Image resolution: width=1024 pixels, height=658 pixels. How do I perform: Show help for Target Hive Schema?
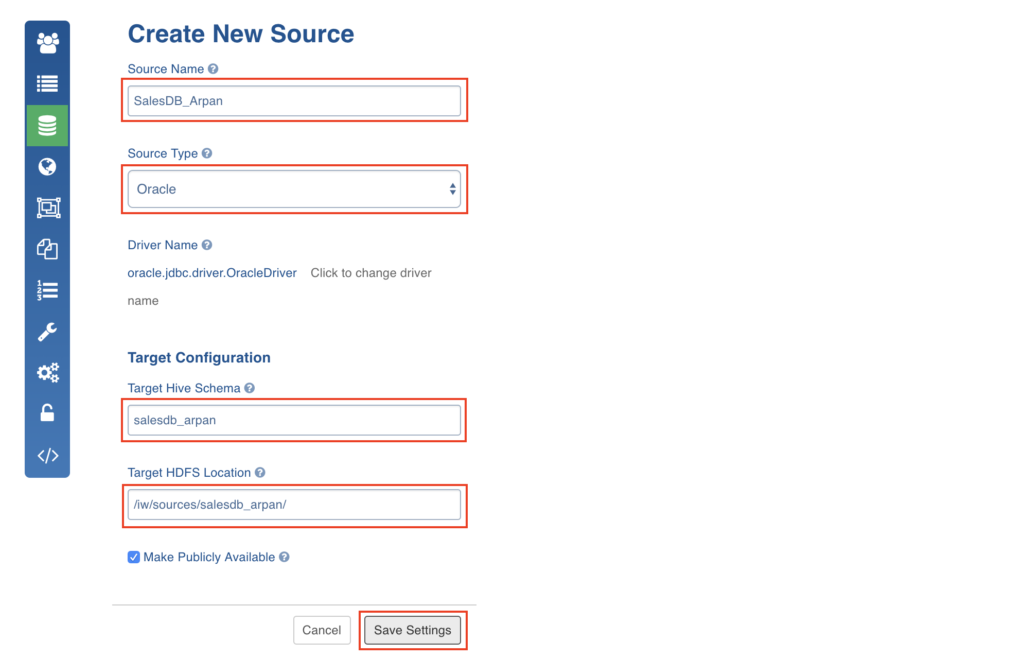tap(249, 388)
